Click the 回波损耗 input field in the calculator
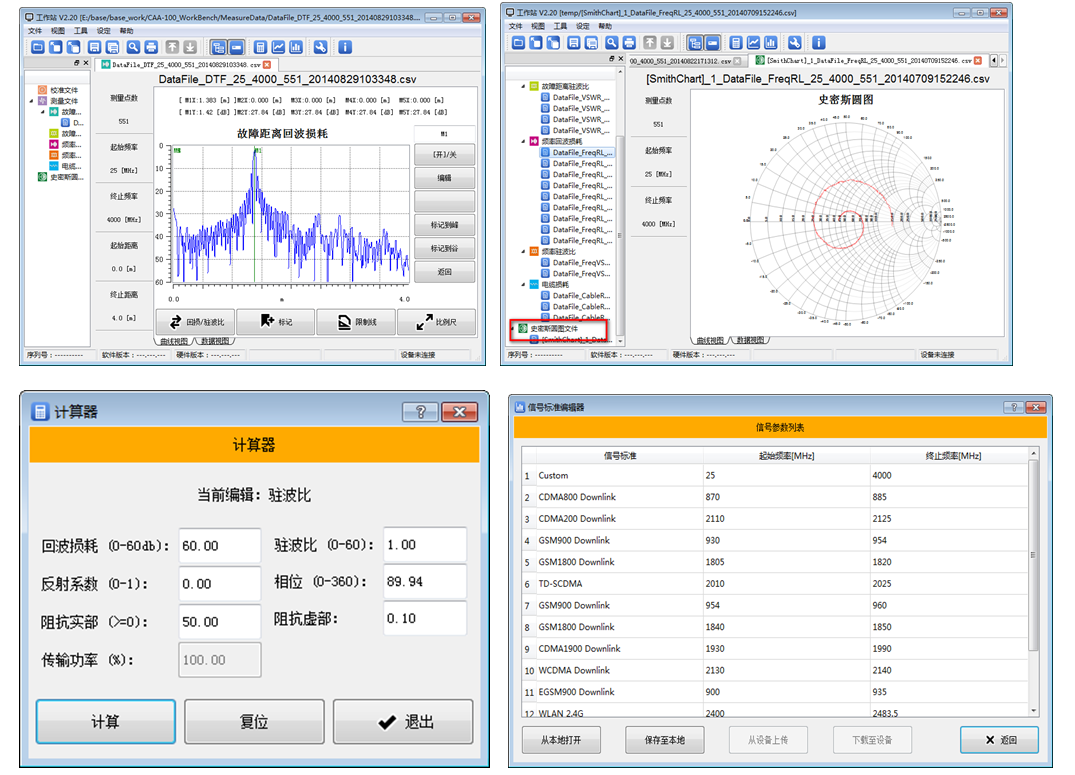This screenshot has height=775, width=1075. pos(219,546)
